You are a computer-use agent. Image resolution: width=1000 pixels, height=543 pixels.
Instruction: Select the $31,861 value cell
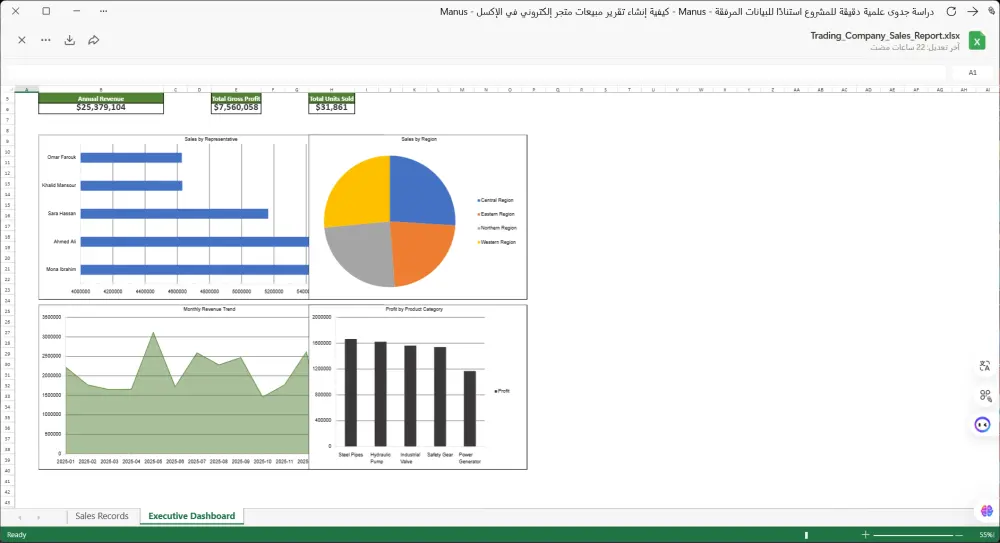pos(331,108)
